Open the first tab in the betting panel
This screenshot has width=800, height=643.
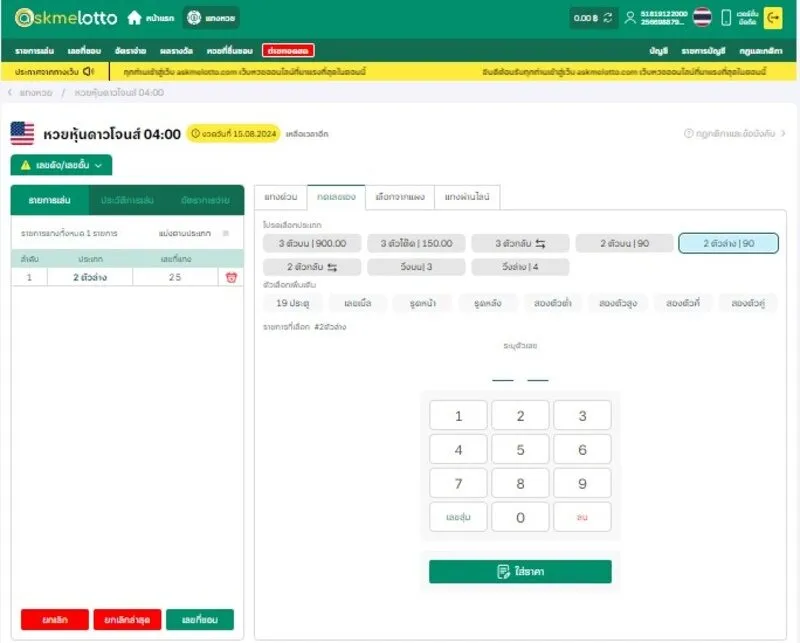(x=280, y=196)
